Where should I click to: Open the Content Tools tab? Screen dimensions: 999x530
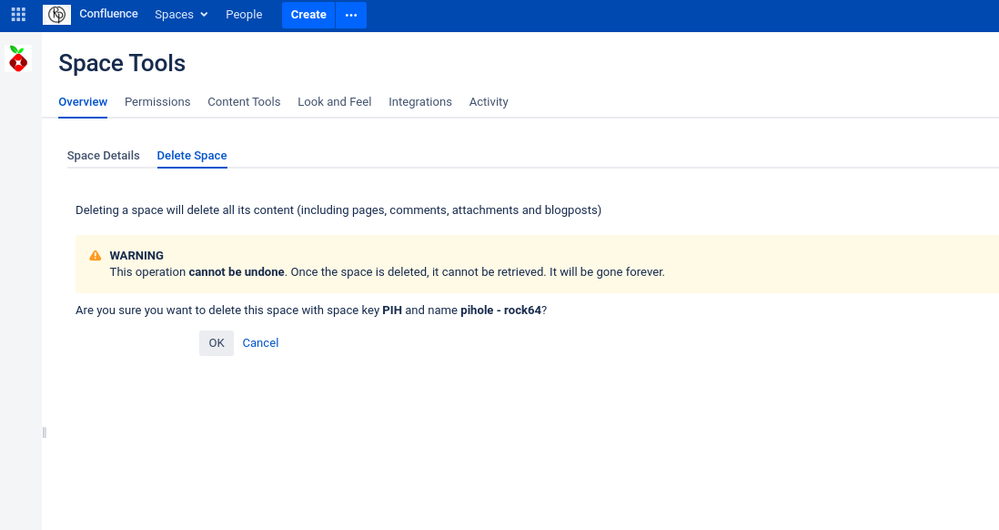tap(244, 102)
